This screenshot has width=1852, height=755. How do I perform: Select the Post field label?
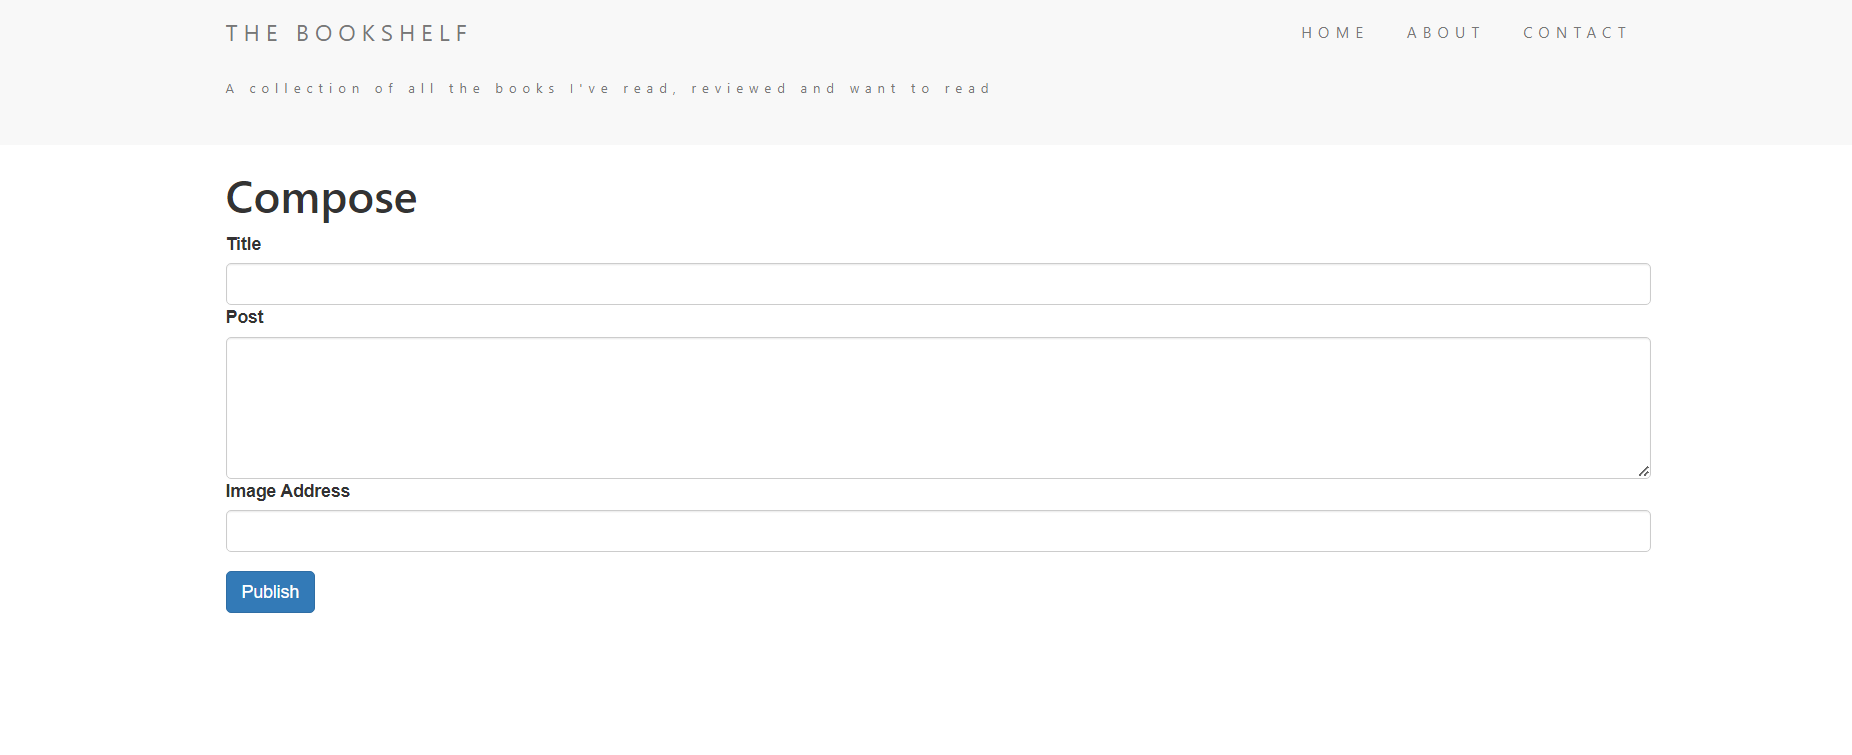tap(244, 317)
